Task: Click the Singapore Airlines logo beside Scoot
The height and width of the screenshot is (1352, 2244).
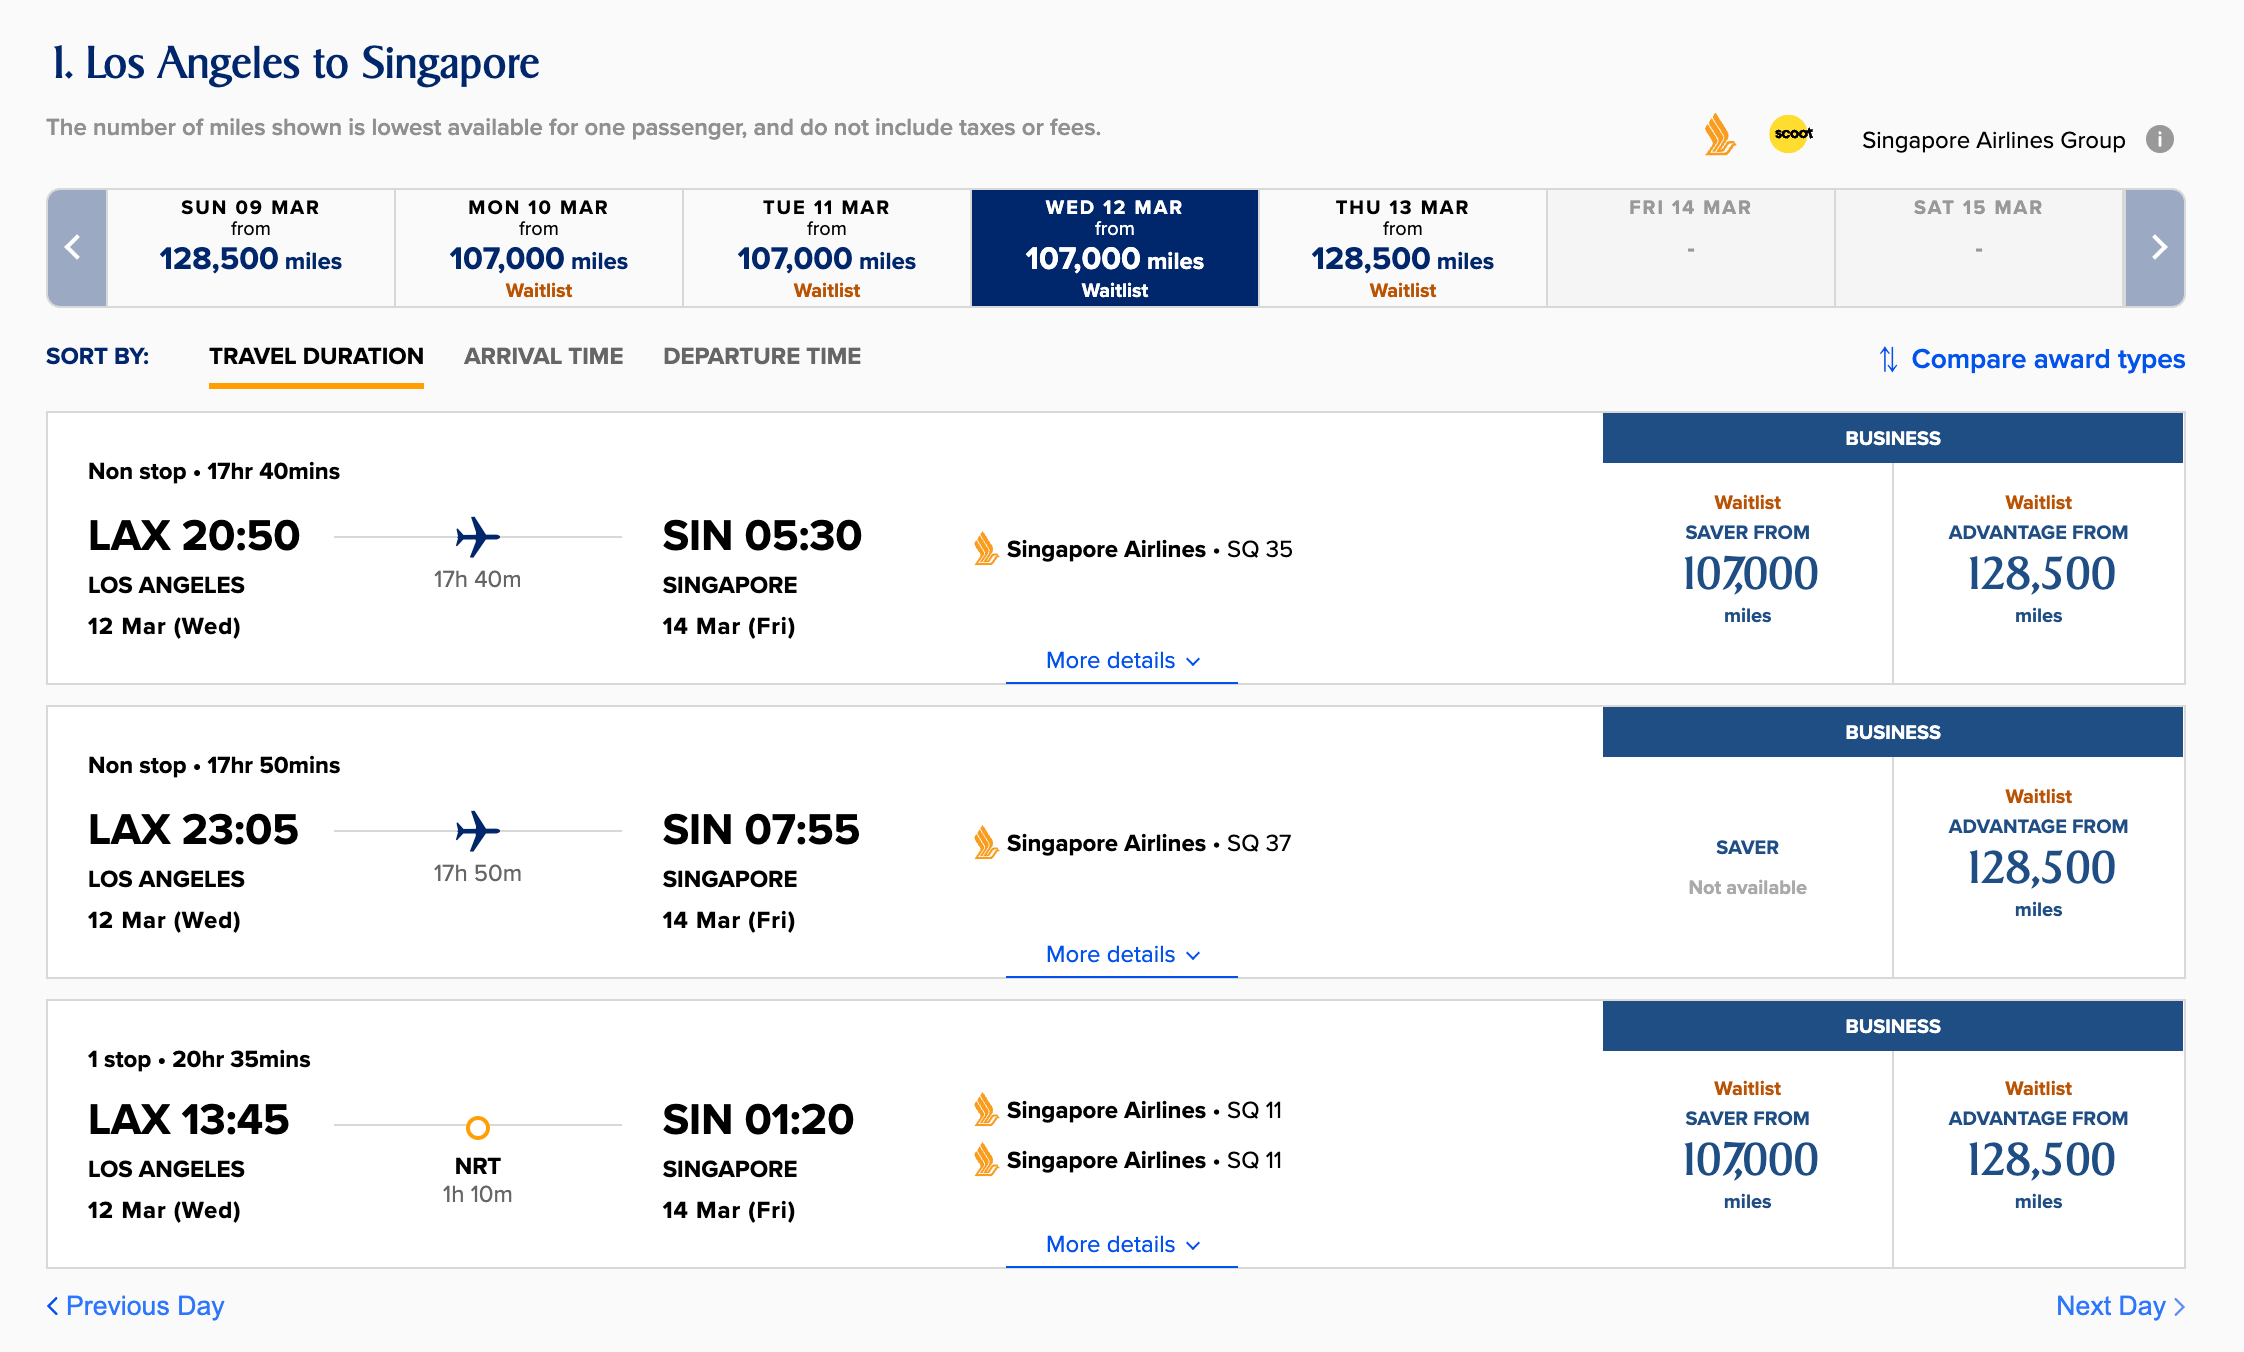Action: [x=1719, y=135]
